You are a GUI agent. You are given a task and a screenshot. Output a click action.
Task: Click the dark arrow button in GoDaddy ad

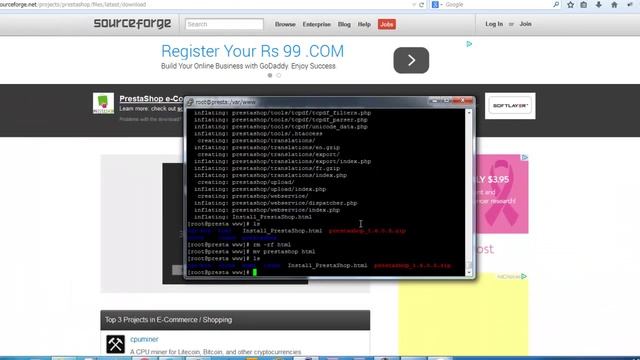(411, 60)
